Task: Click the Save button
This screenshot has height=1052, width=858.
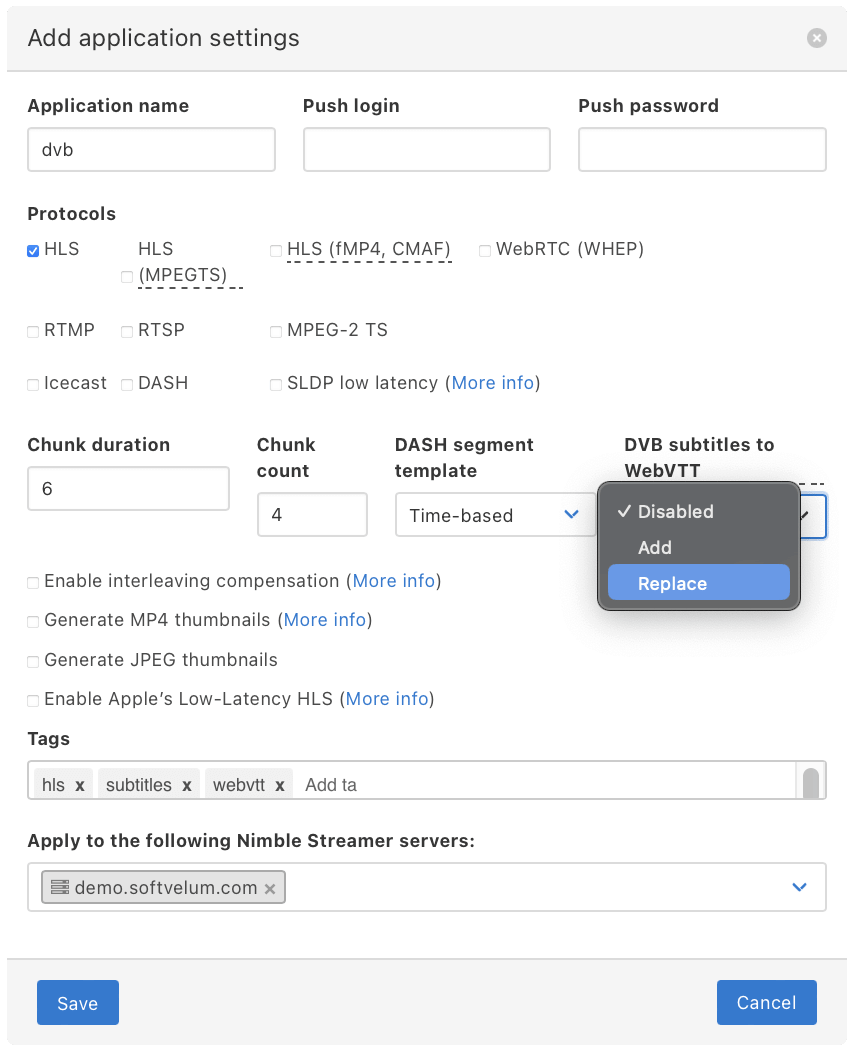Action: (77, 1002)
